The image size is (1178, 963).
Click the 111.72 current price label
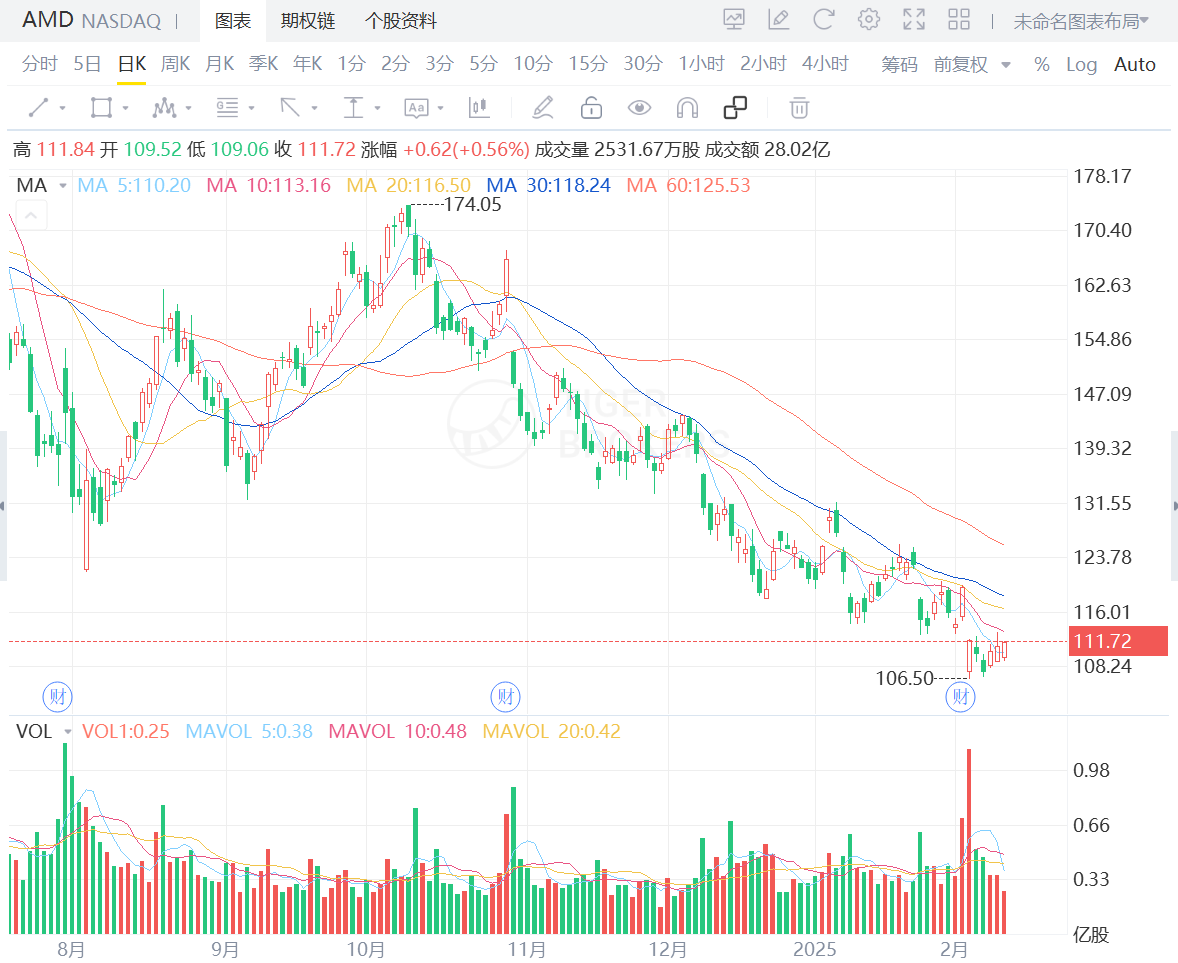1118,641
